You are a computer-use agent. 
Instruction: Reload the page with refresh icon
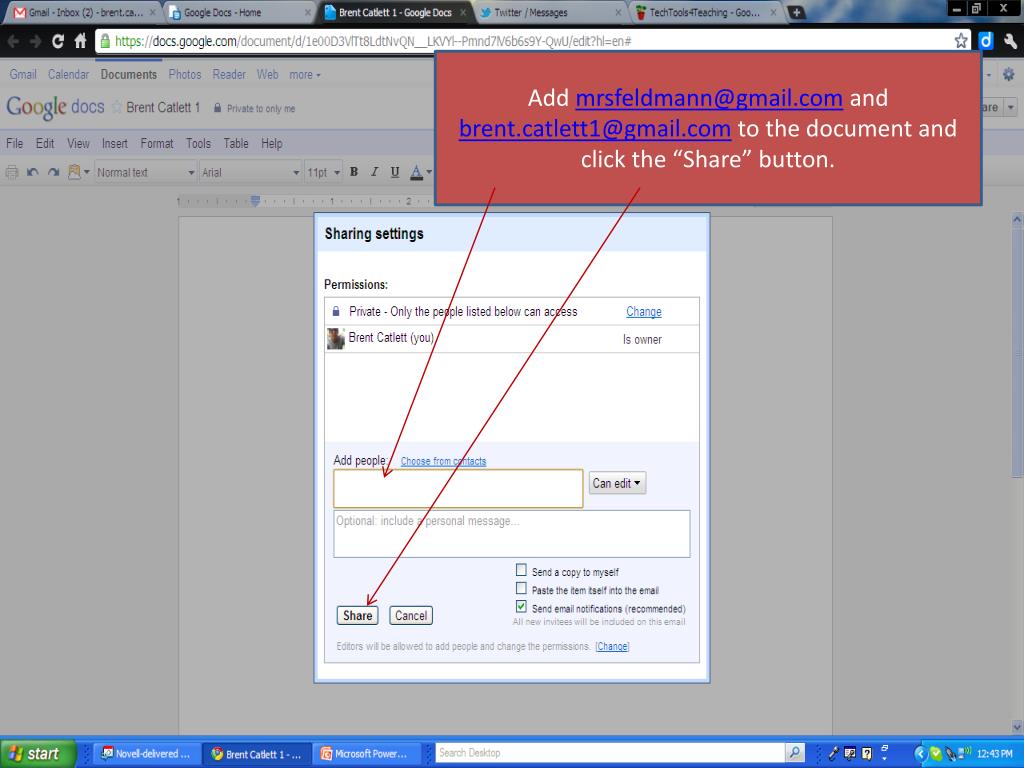[58, 41]
